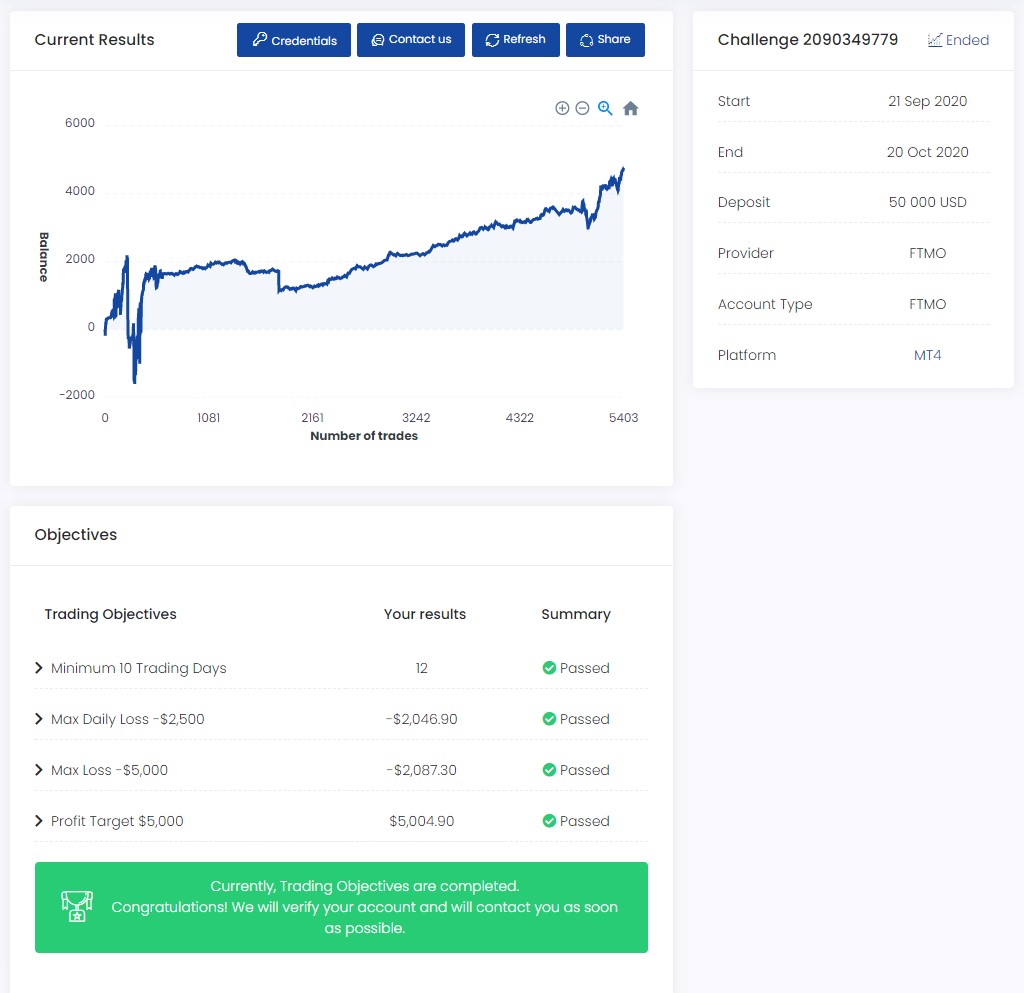Select the magnifier selection zoom tool
The height and width of the screenshot is (993, 1024).
tap(605, 108)
